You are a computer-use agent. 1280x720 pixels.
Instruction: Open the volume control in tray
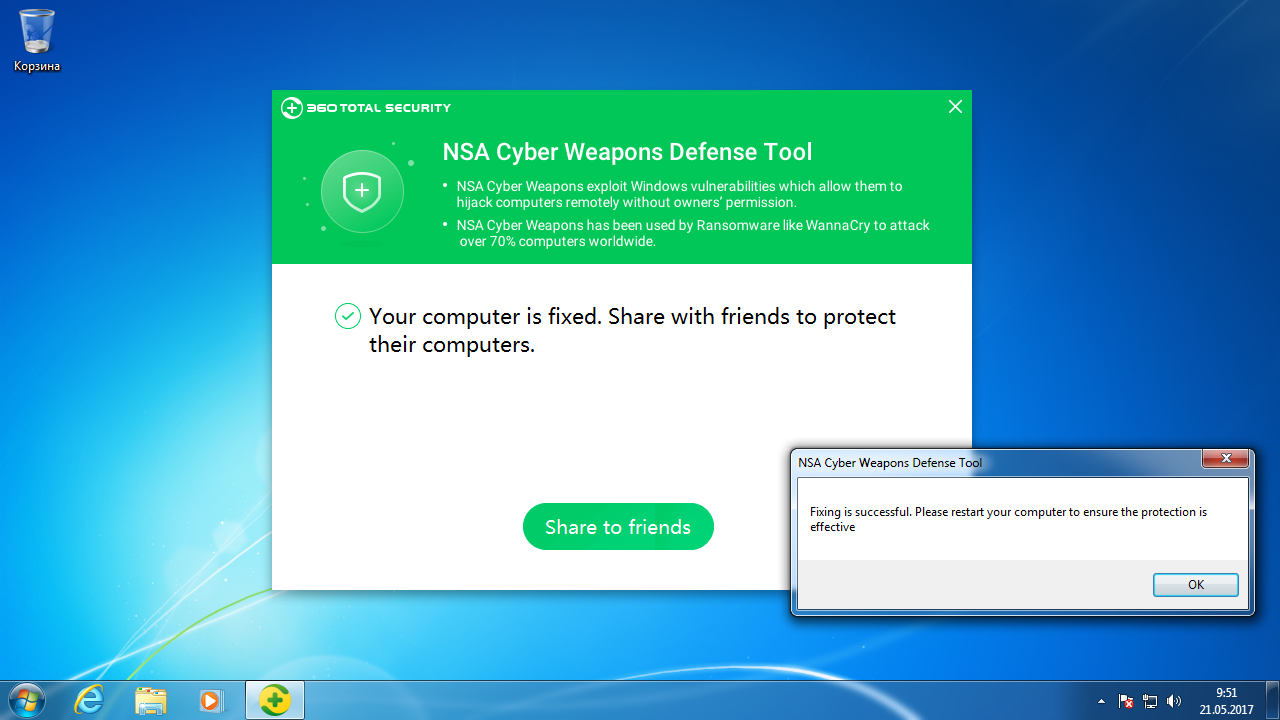click(1174, 701)
